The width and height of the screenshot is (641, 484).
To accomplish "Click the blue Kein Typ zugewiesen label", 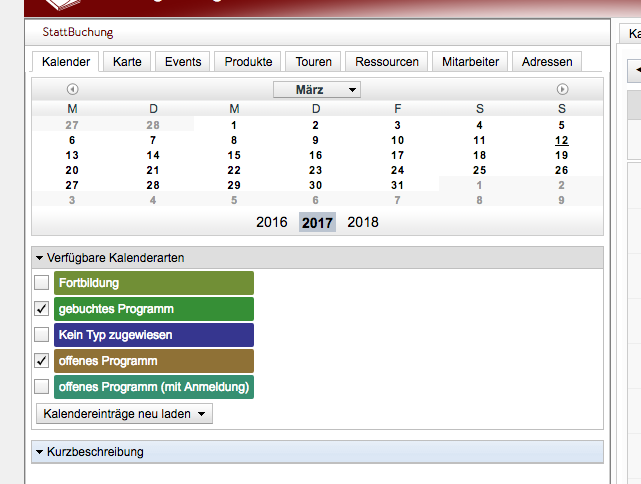I will pos(154,335).
